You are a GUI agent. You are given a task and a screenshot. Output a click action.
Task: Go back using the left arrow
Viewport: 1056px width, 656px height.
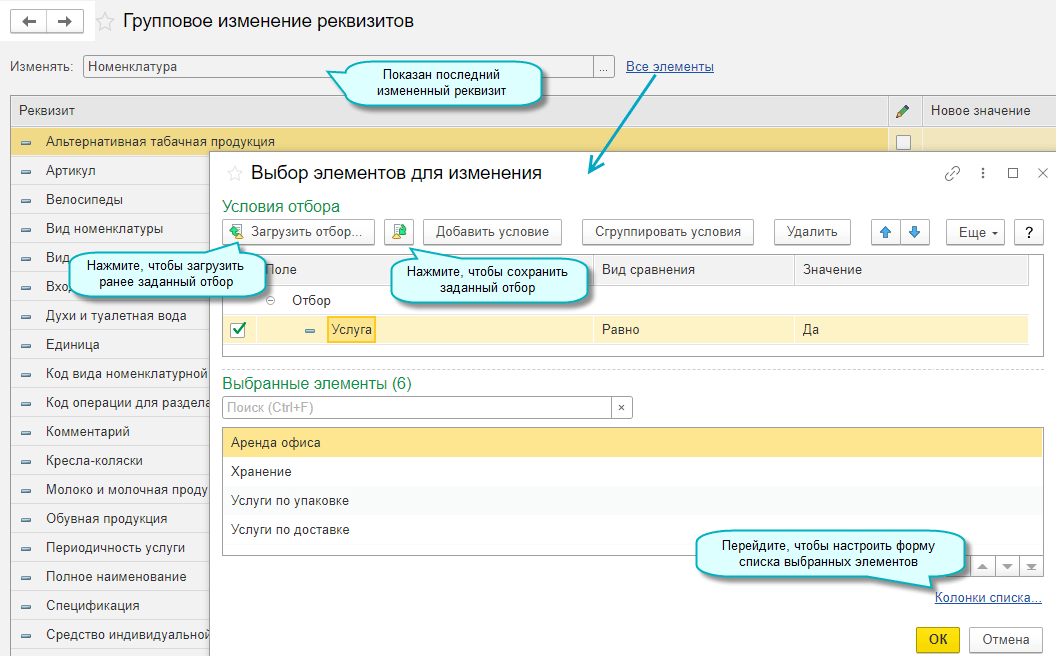tap(29, 21)
